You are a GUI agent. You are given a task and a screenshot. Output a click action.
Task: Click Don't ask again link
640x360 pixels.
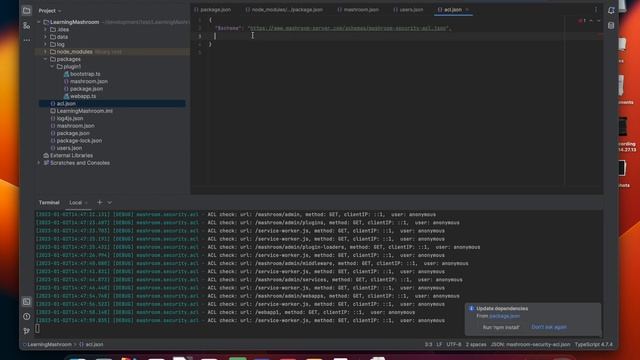click(549, 327)
